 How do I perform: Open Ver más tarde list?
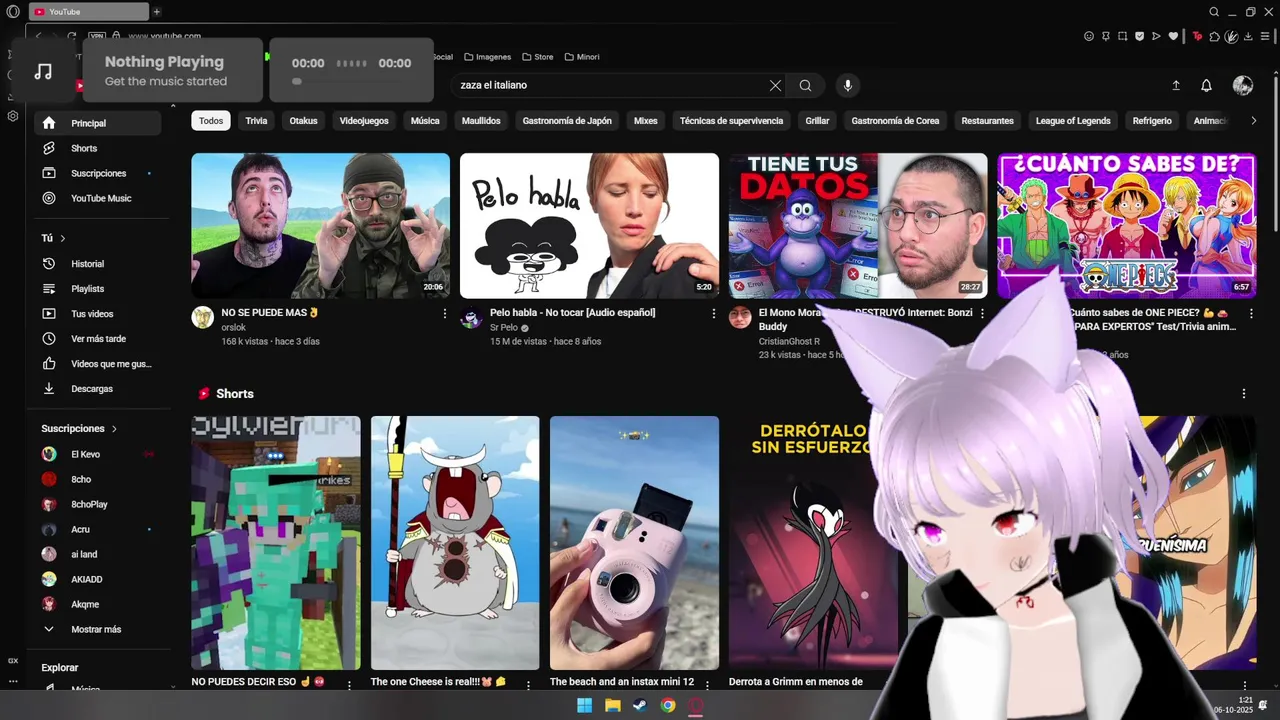point(98,339)
